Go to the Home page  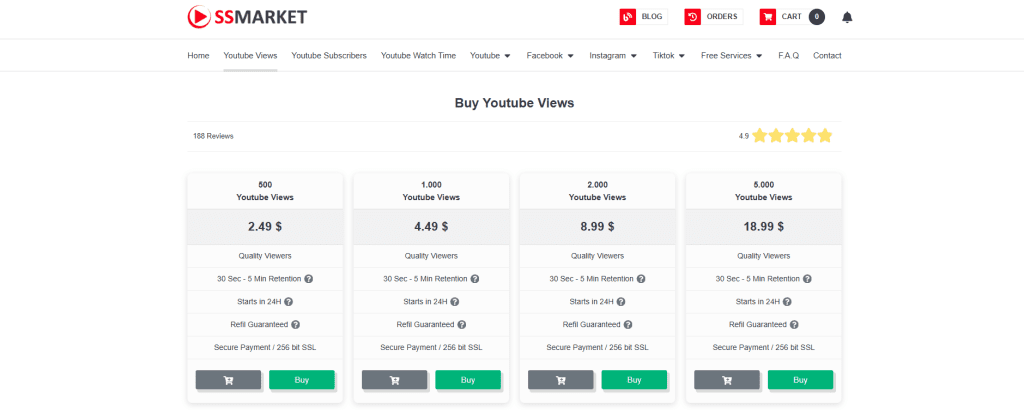point(199,55)
